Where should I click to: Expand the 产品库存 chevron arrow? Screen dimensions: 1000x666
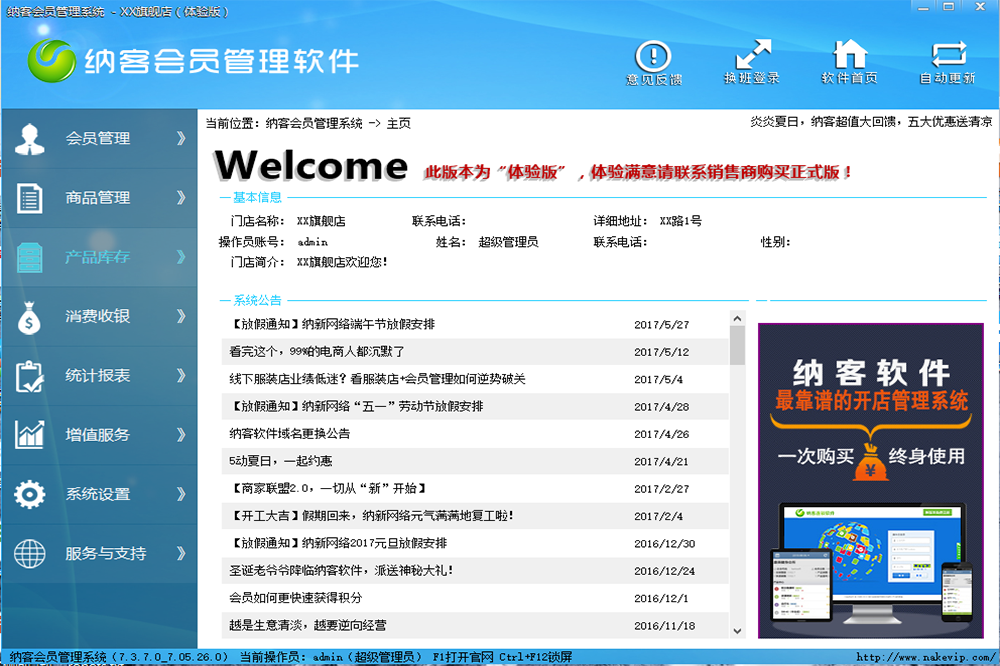coord(181,257)
